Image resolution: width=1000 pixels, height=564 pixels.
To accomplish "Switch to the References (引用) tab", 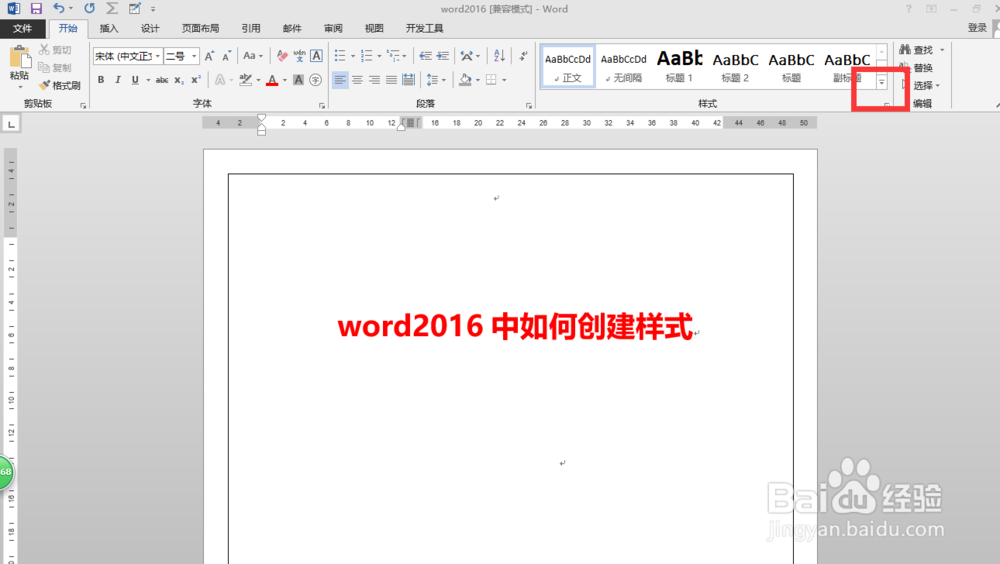I will pyautogui.click(x=251, y=28).
